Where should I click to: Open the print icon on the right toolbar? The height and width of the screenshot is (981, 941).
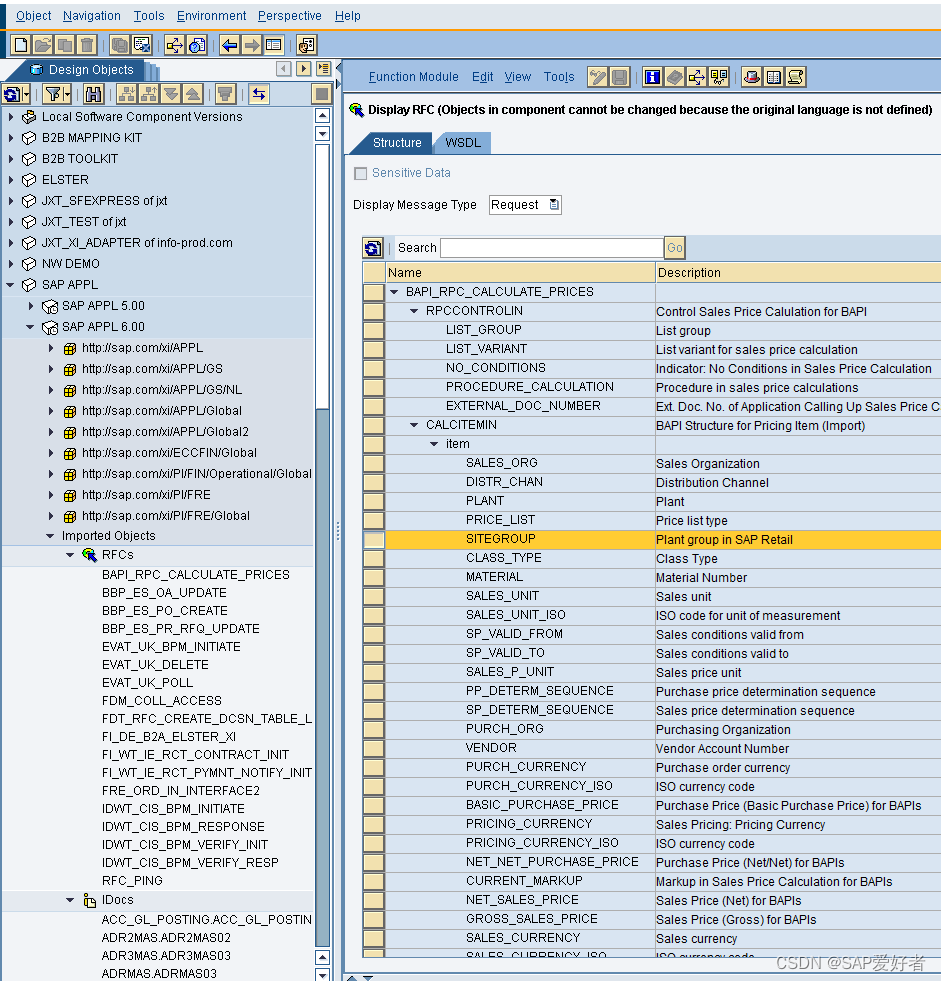pos(750,75)
